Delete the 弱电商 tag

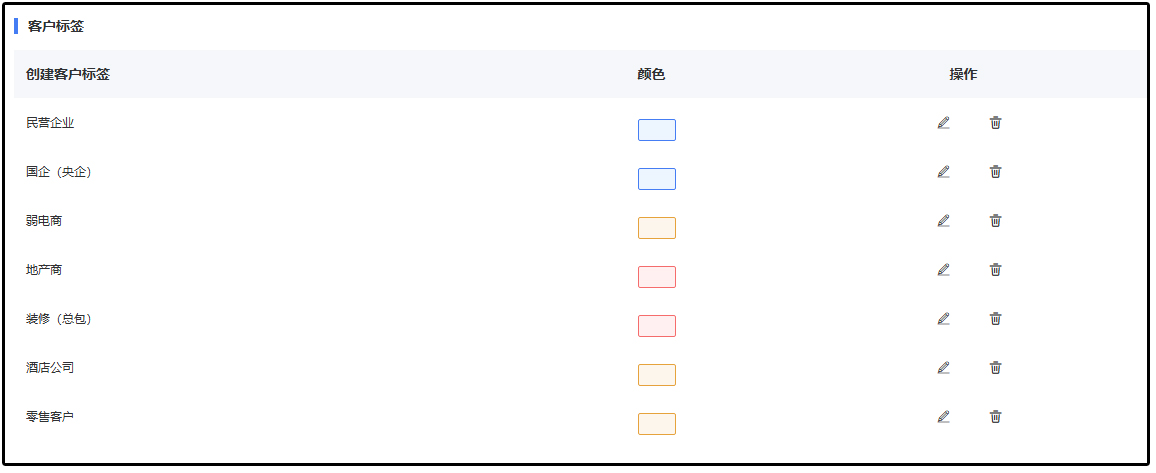point(995,221)
